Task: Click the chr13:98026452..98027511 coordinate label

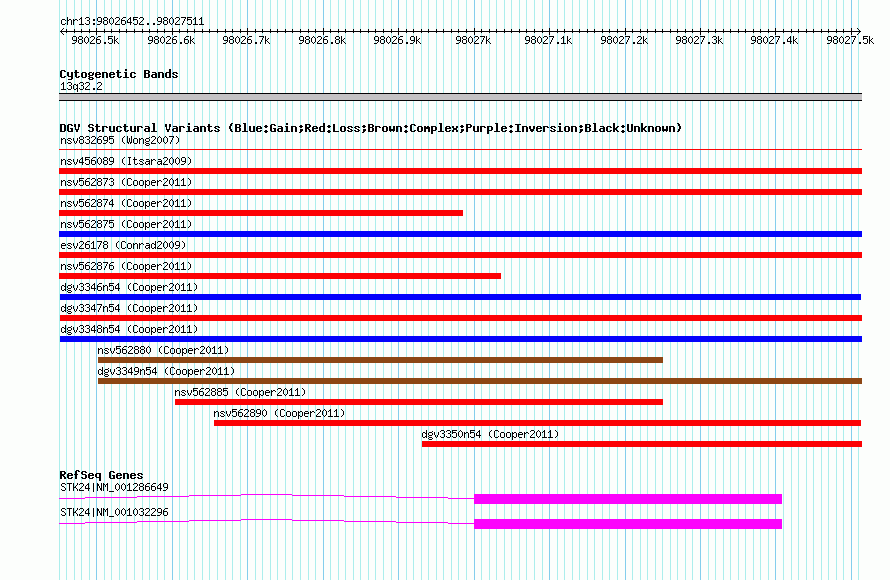Action: pos(132,21)
